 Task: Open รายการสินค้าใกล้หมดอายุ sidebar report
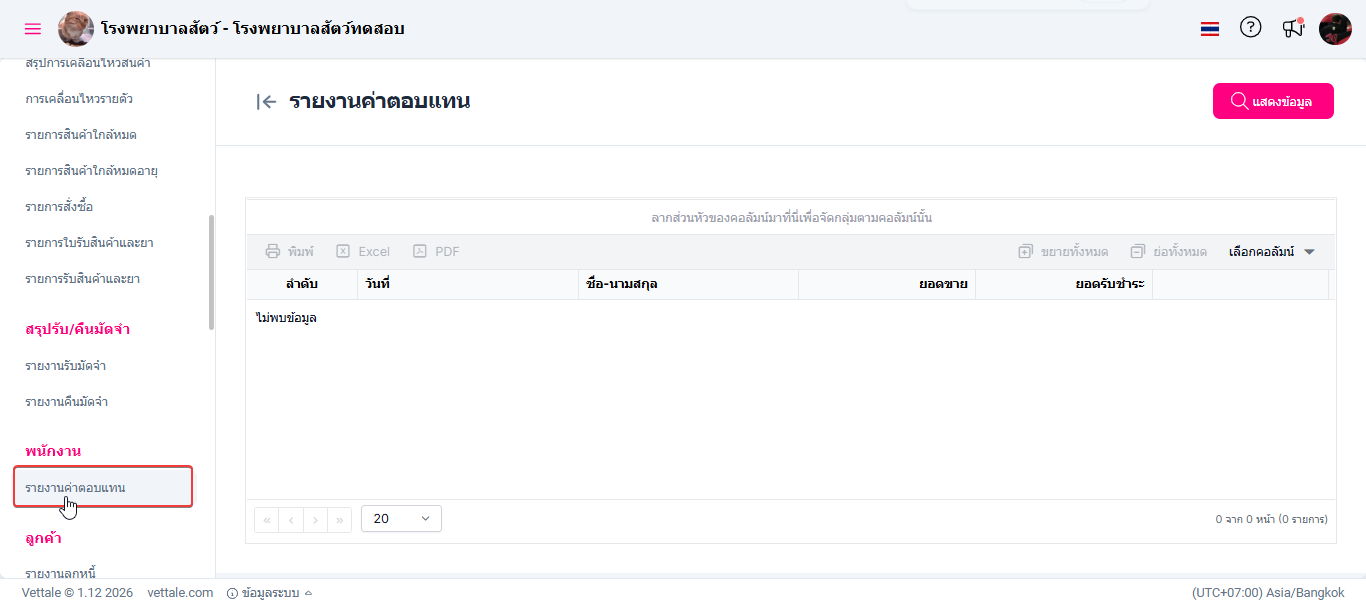(92, 171)
